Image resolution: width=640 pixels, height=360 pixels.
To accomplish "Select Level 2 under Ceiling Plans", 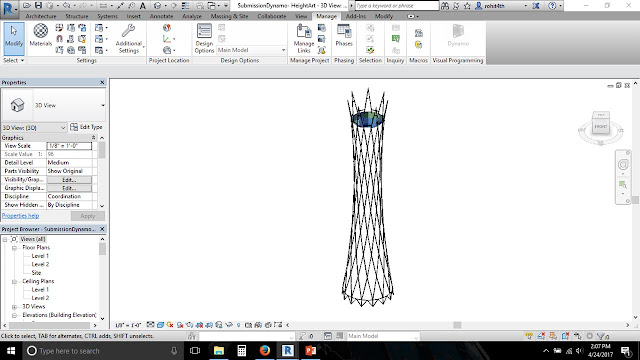I will pos(40,298).
